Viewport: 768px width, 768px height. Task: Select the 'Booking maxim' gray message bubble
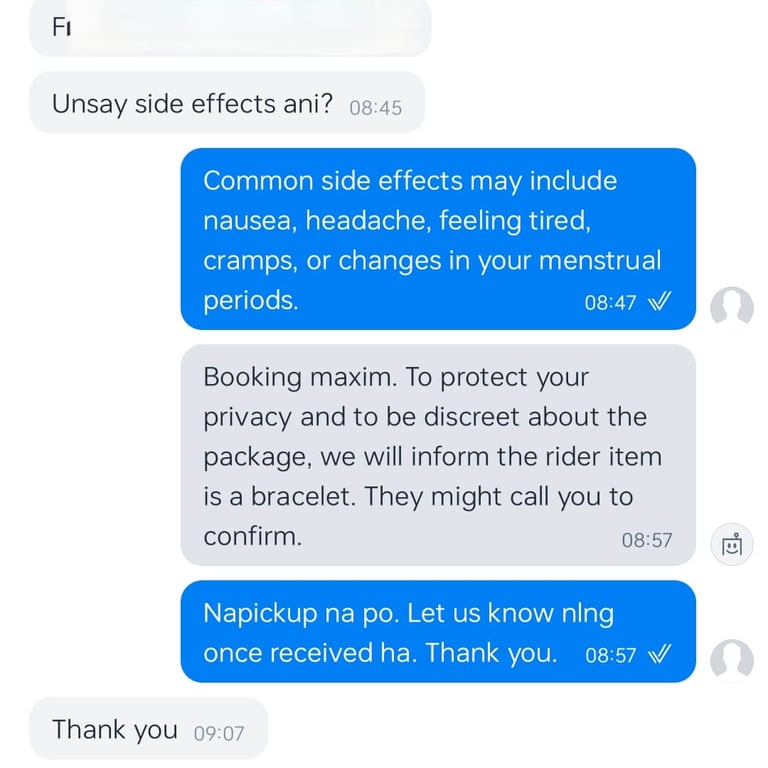(438, 455)
